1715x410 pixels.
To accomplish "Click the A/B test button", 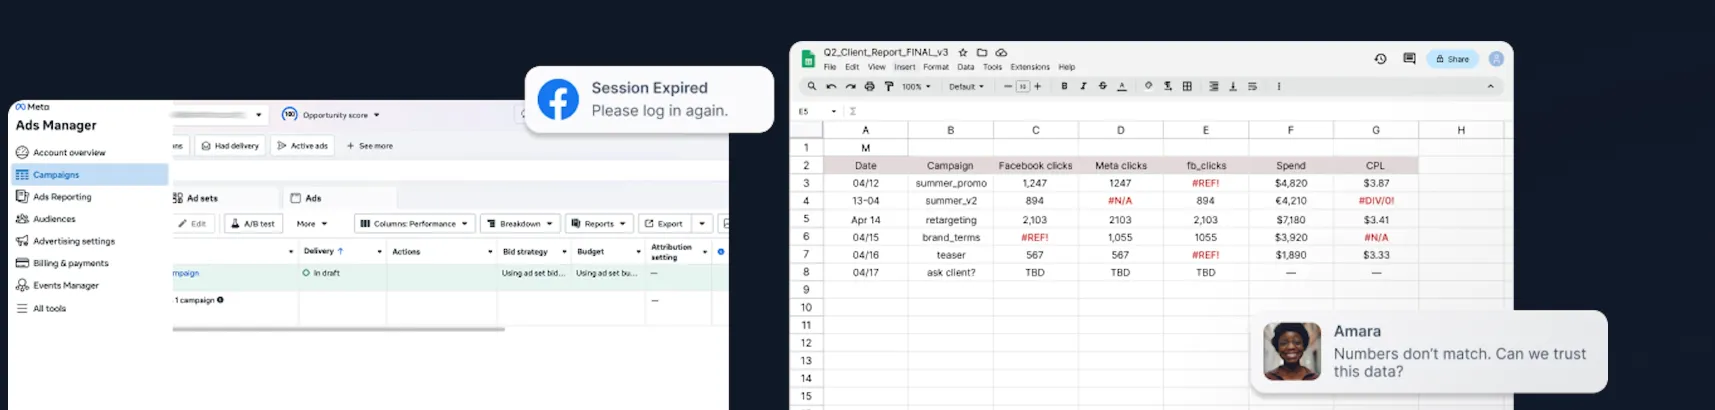I will (x=253, y=224).
